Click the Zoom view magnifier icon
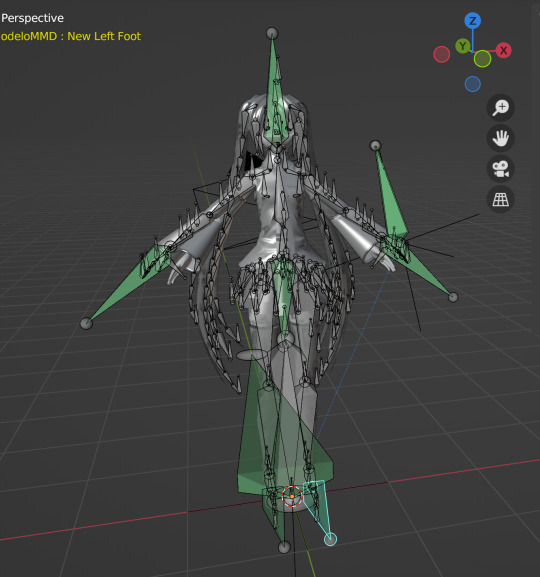Screen dimensions: 540x577 [x=501, y=108]
